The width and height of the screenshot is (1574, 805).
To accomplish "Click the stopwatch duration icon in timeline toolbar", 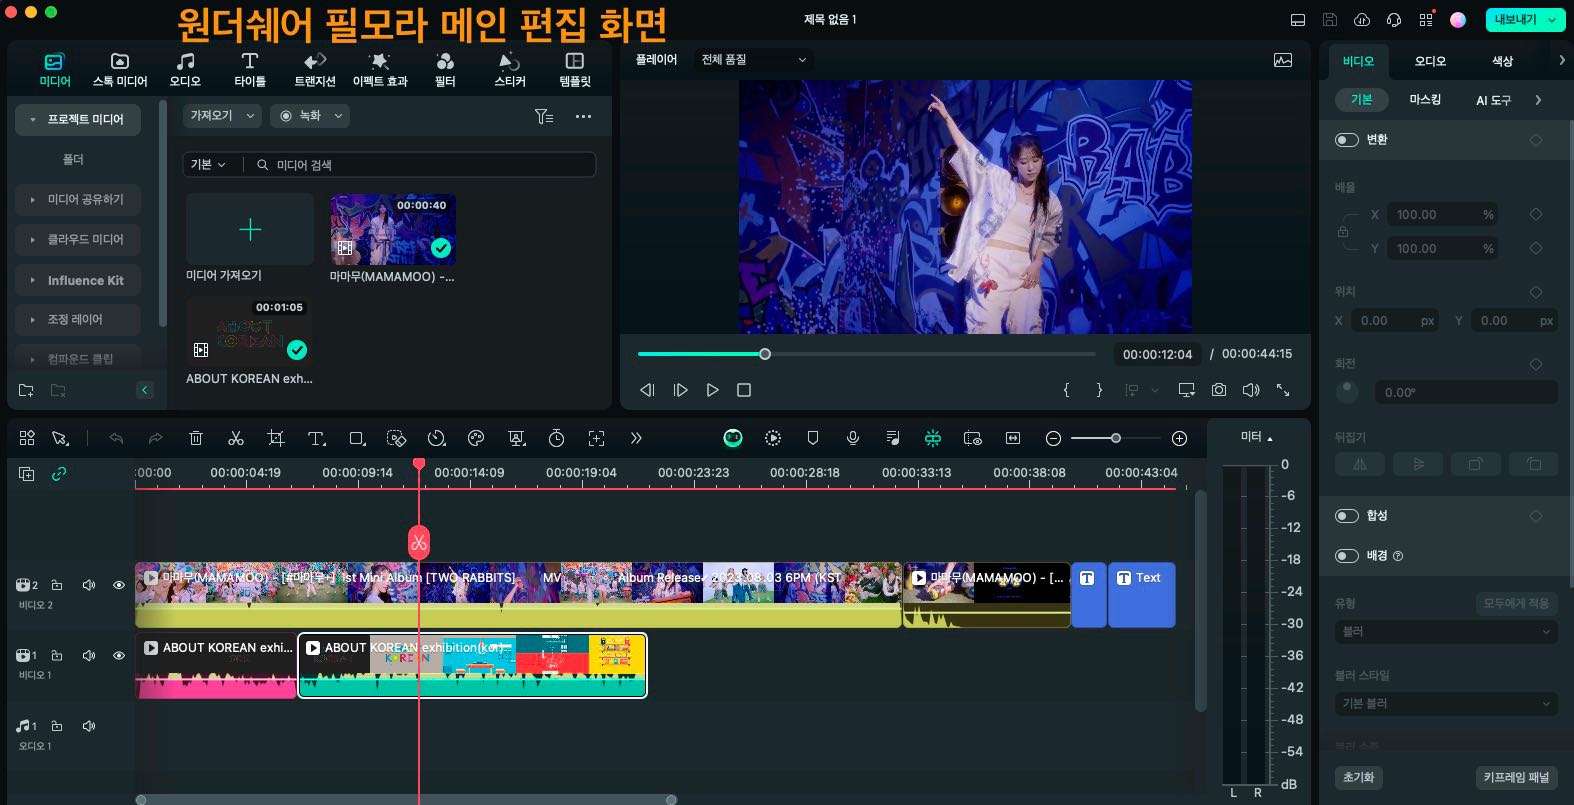I will tap(556, 438).
